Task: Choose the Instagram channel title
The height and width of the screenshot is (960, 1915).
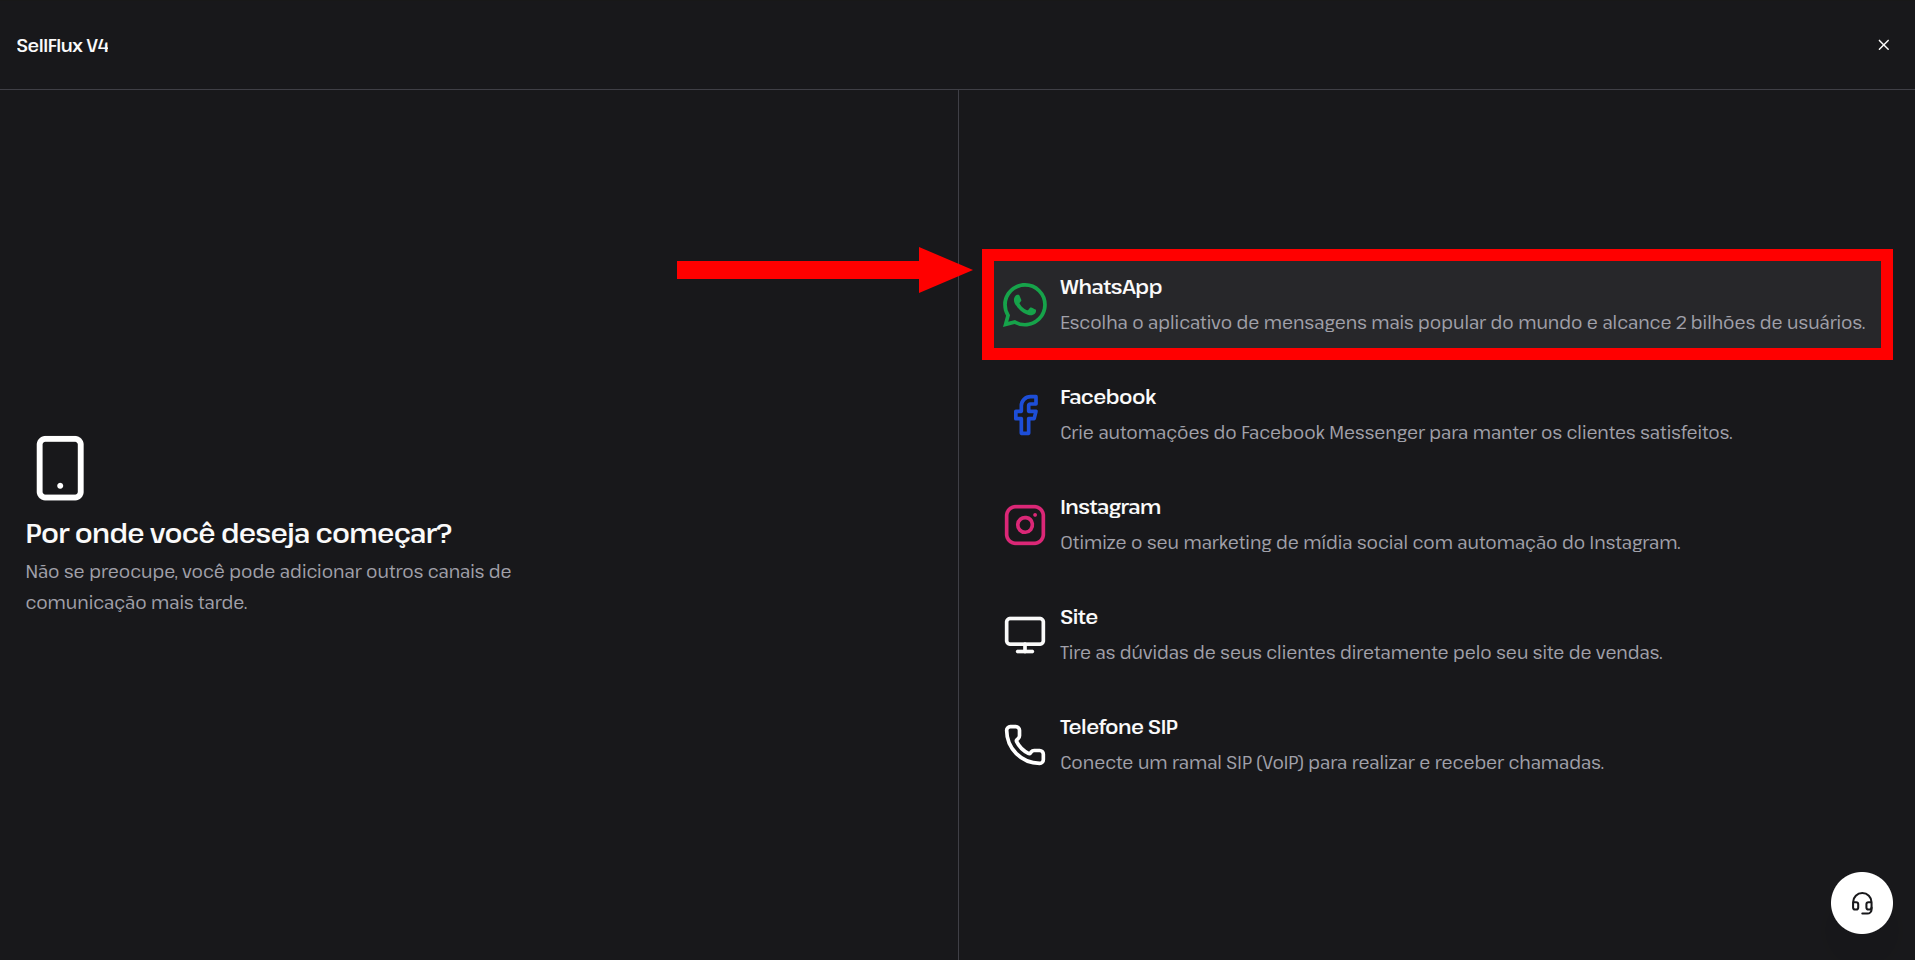Action: point(1110,508)
